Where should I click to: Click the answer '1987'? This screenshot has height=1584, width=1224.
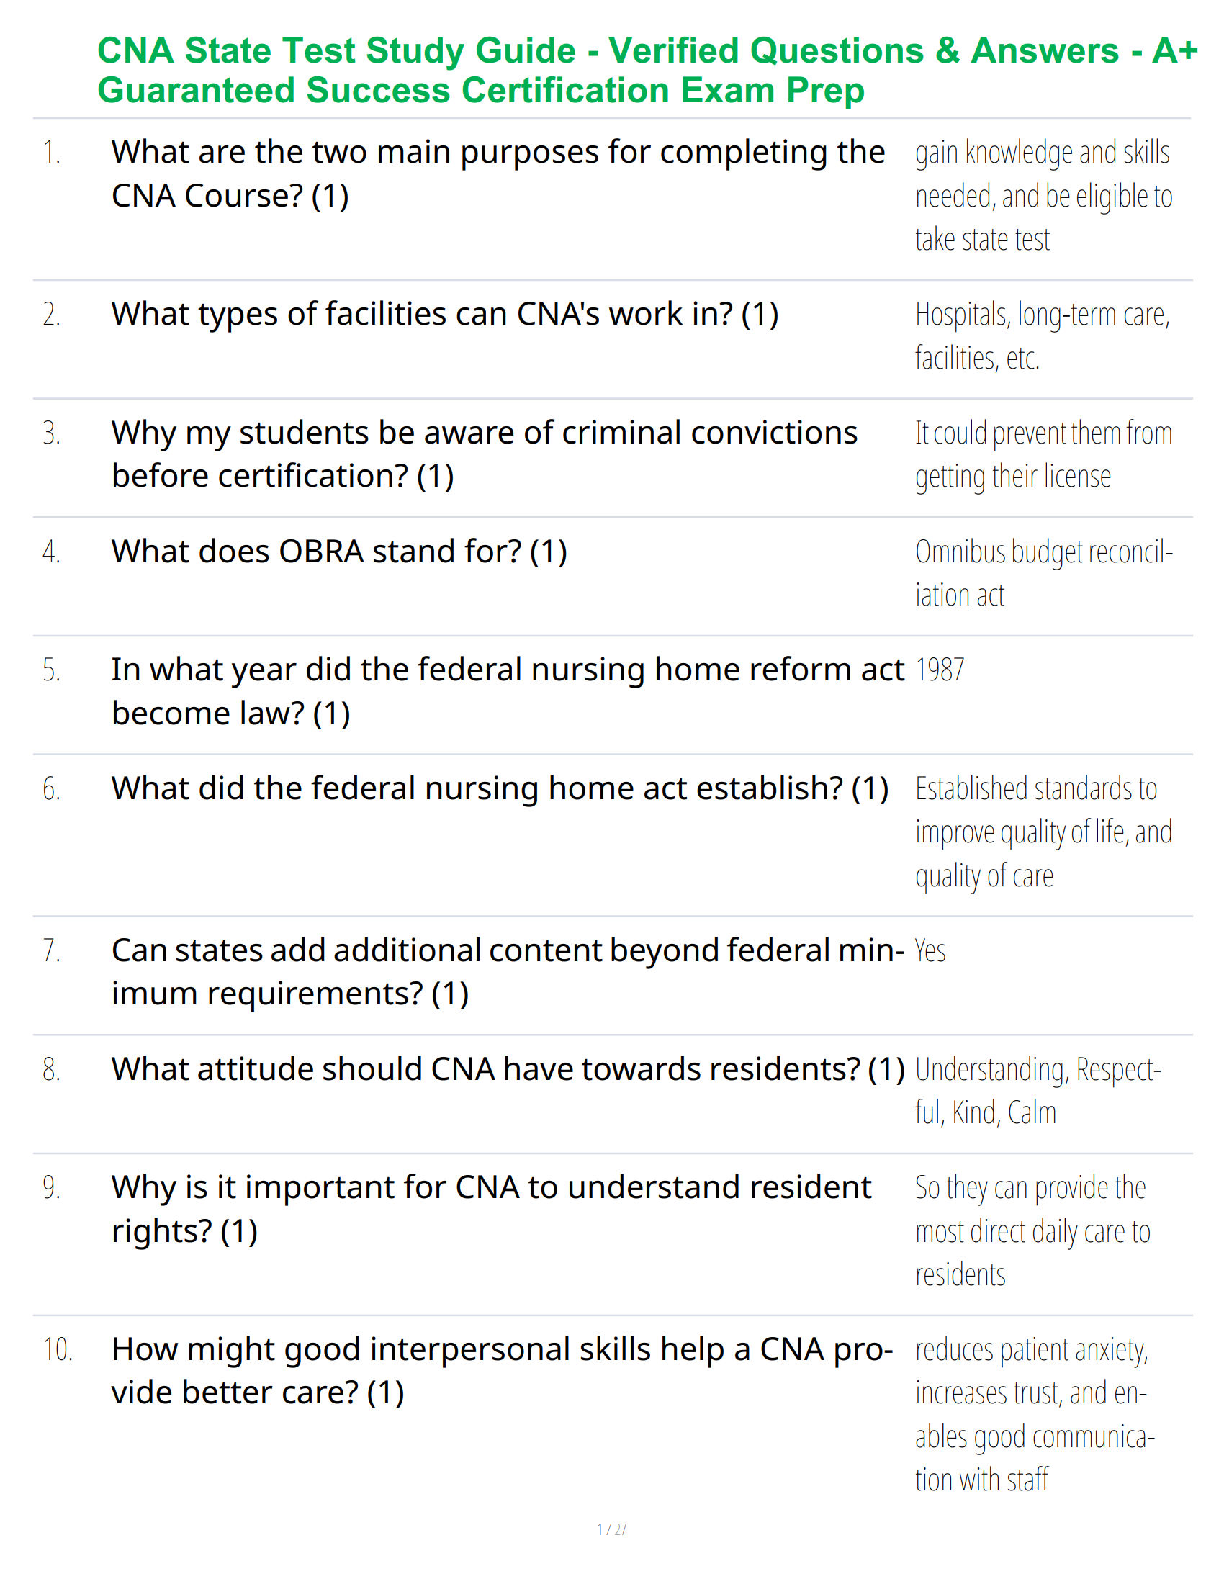coord(940,669)
